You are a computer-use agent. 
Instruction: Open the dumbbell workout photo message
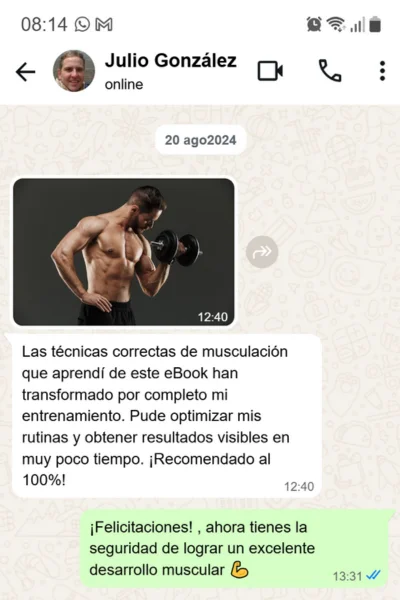pyautogui.click(x=124, y=252)
